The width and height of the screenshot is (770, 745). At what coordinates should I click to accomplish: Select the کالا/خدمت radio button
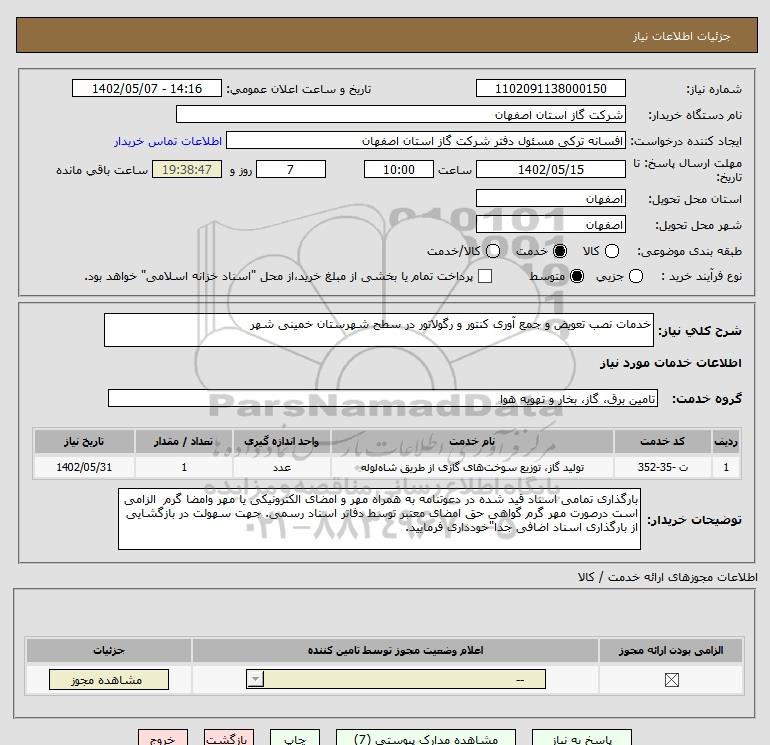(x=493, y=251)
